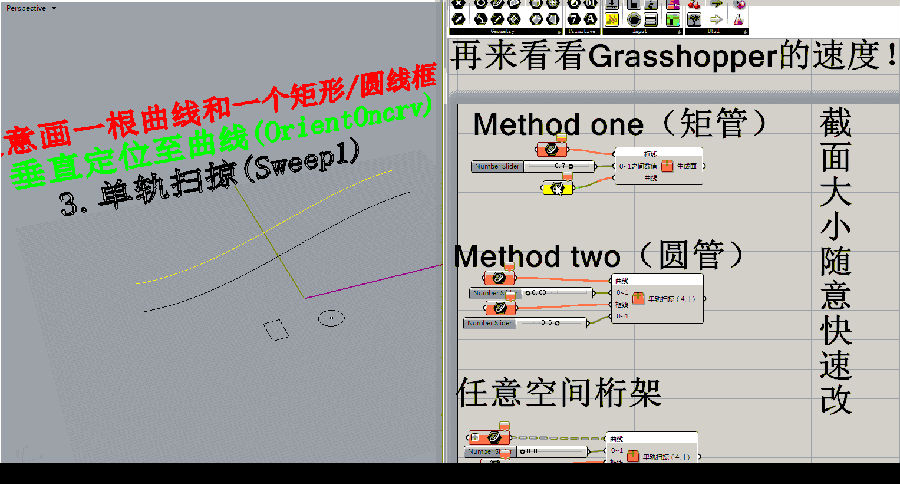
Task: Click the striped list icon in Input panel
Action: pyautogui.click(x=650, y=20)
